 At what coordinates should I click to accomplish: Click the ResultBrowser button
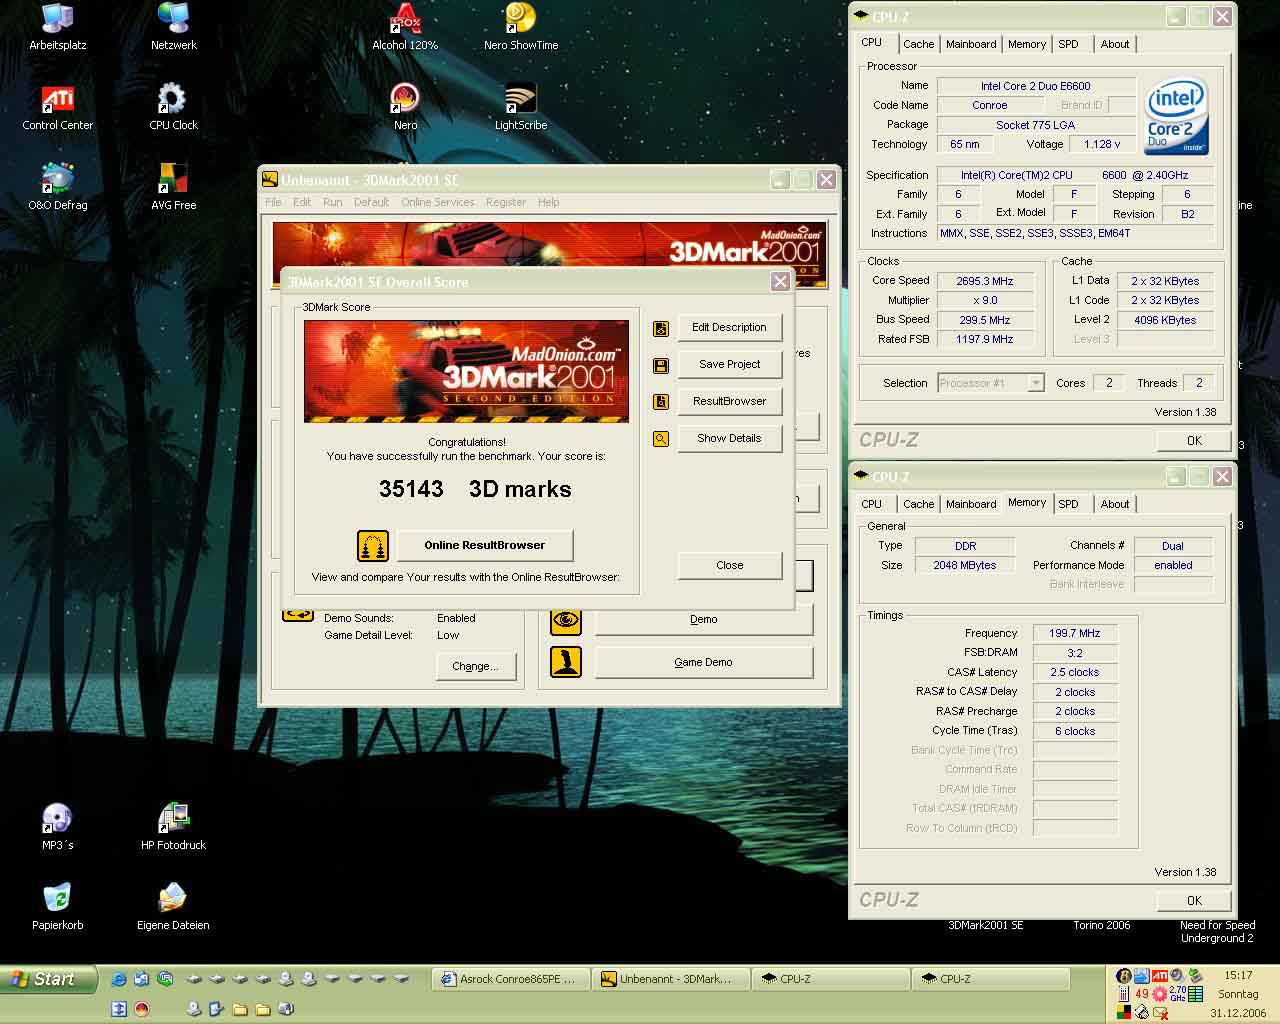pyautogui.click(x=729, y=402)
